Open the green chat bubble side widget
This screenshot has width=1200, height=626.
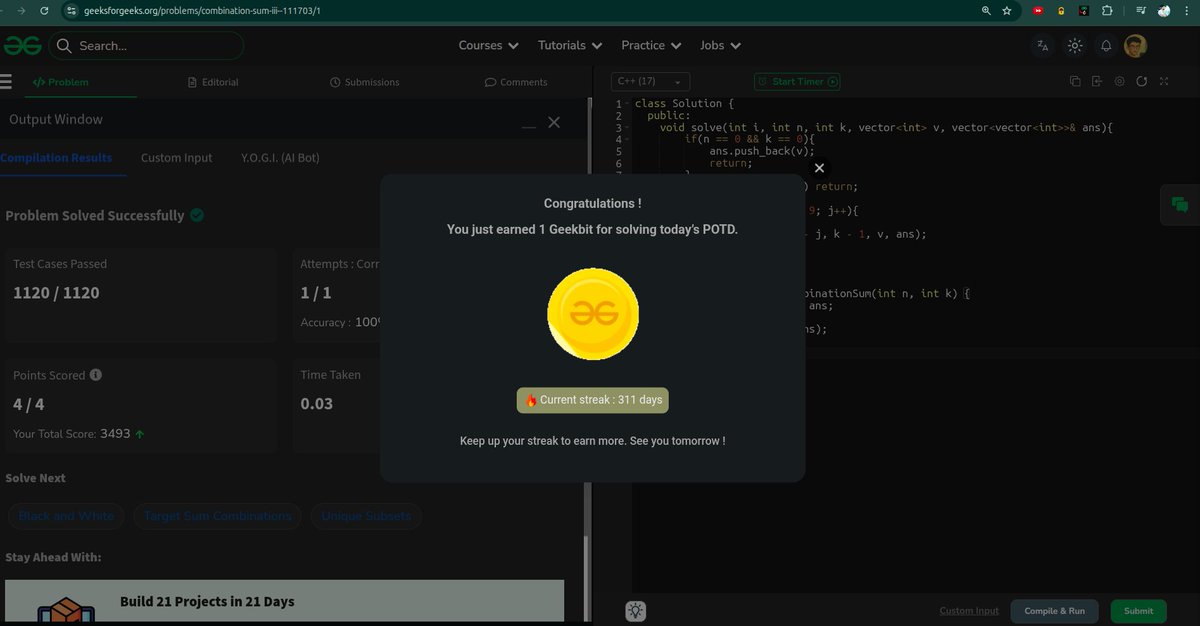(x=1180, y=205)
